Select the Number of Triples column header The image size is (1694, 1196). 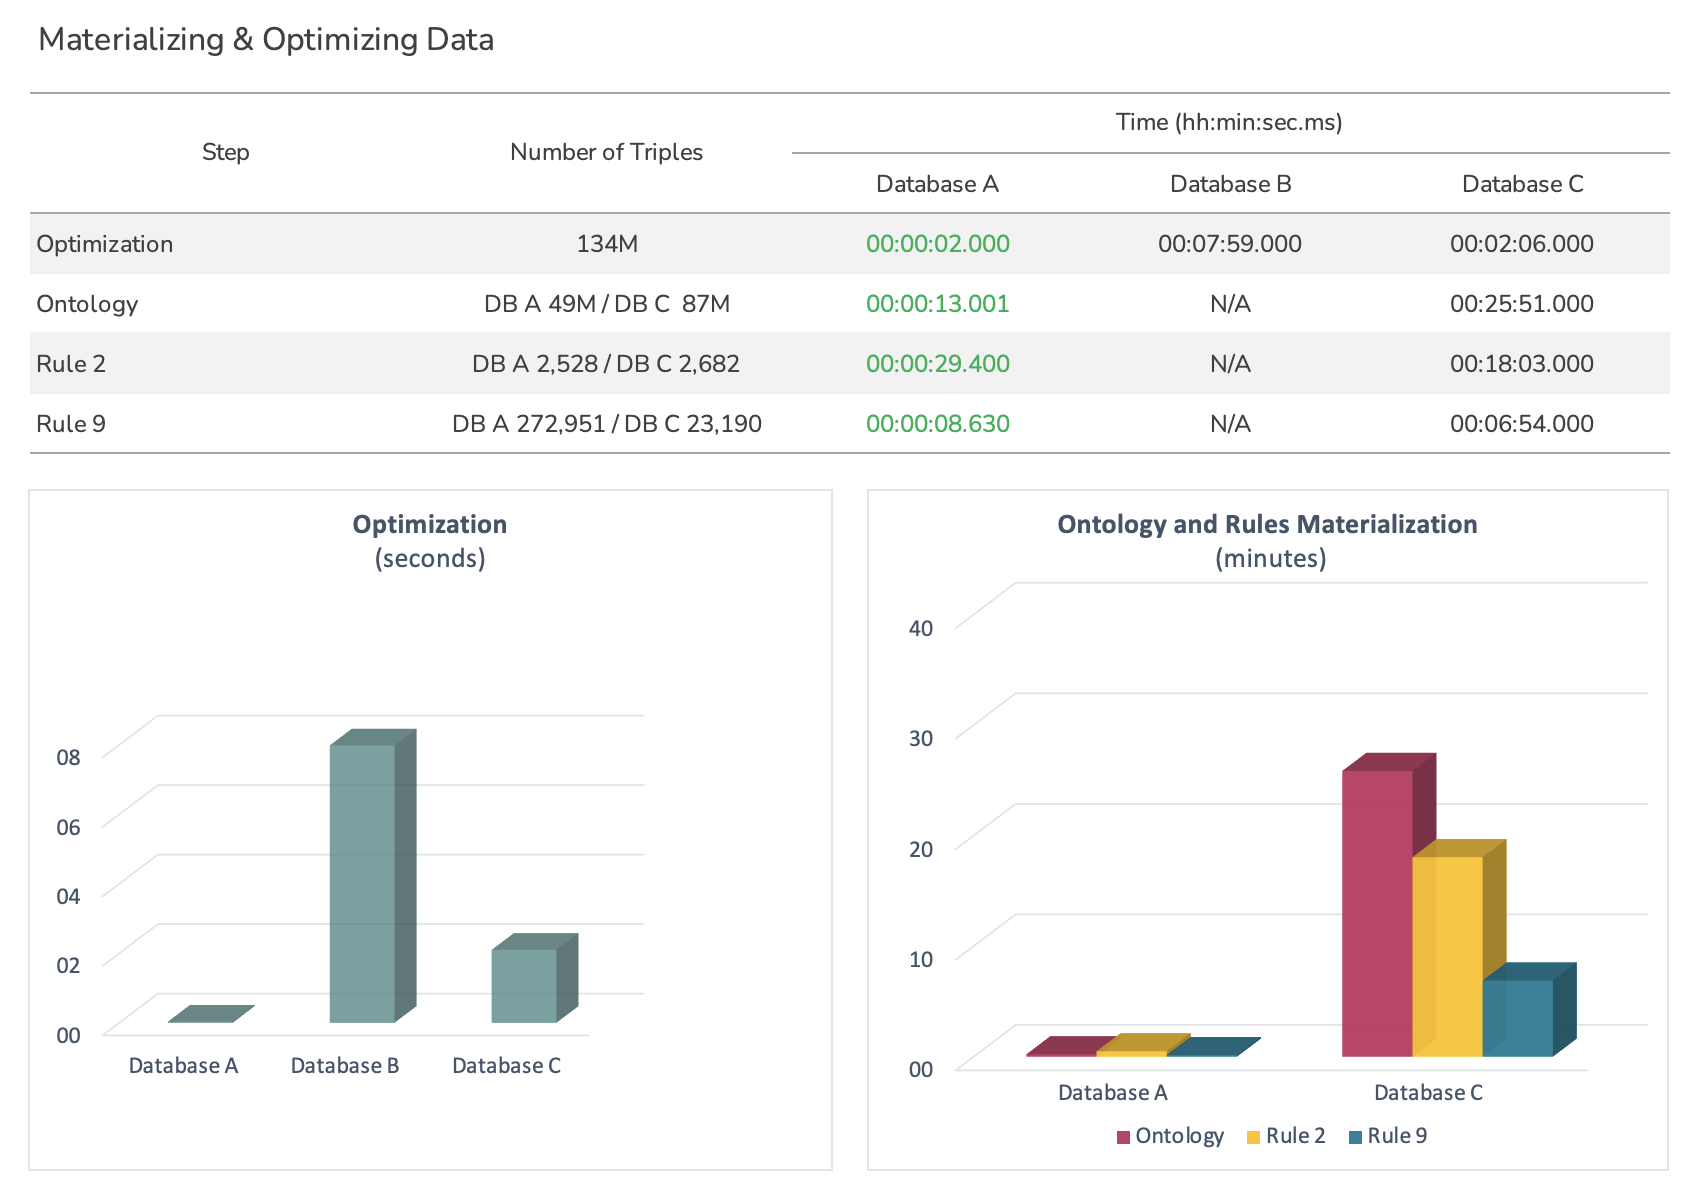click(606, 152)
